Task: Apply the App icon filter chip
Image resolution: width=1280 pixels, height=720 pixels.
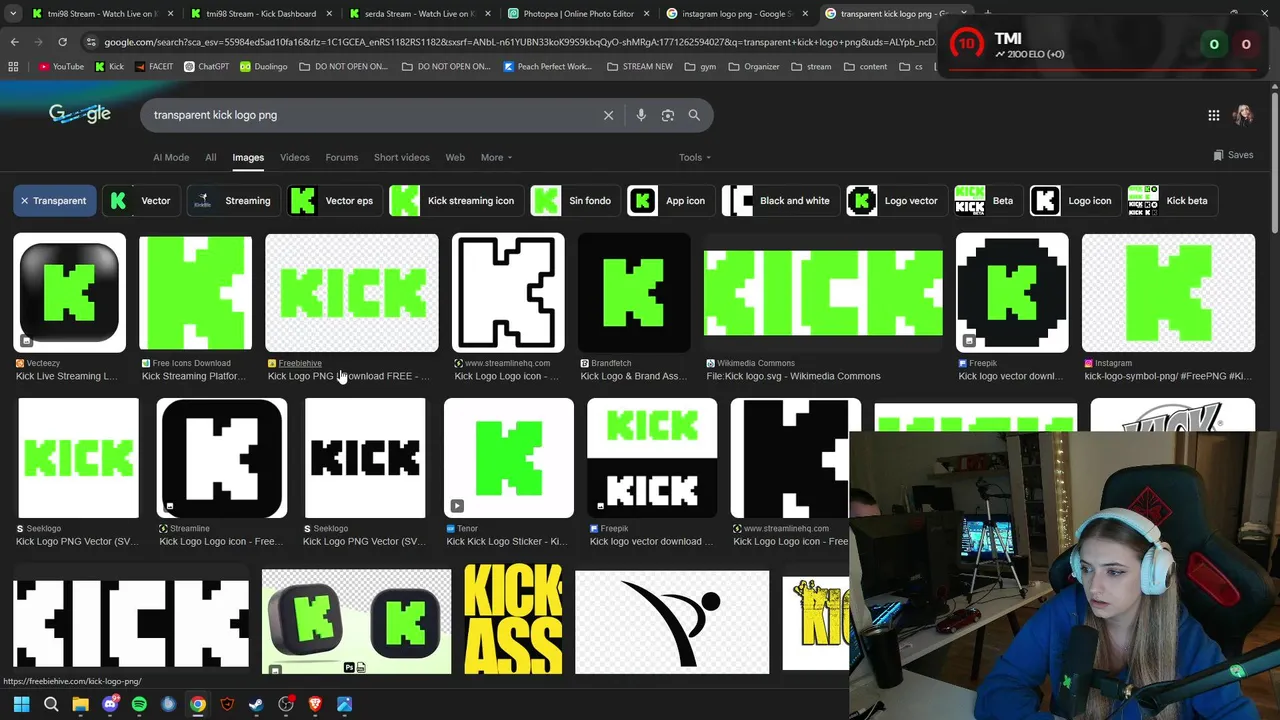Action: (669, 201)
